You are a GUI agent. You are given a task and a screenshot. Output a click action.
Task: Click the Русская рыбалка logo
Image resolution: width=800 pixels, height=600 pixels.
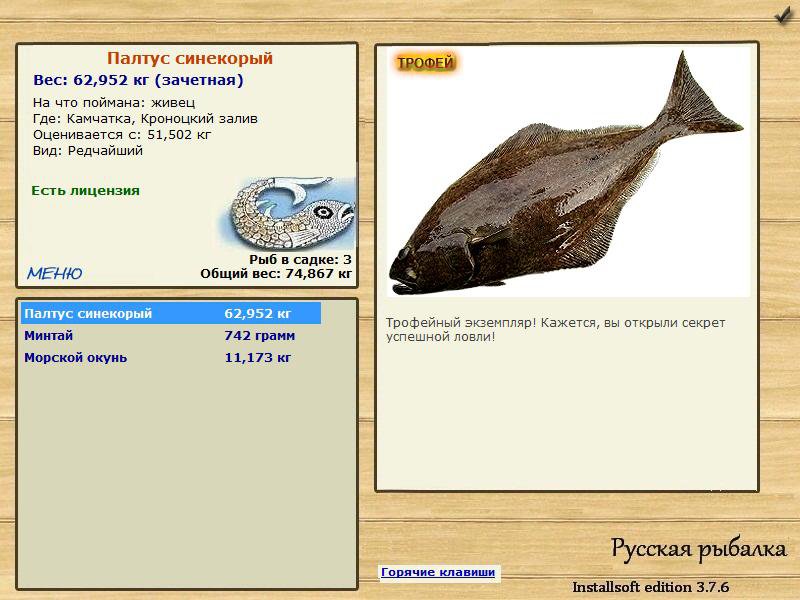[699, 550]
